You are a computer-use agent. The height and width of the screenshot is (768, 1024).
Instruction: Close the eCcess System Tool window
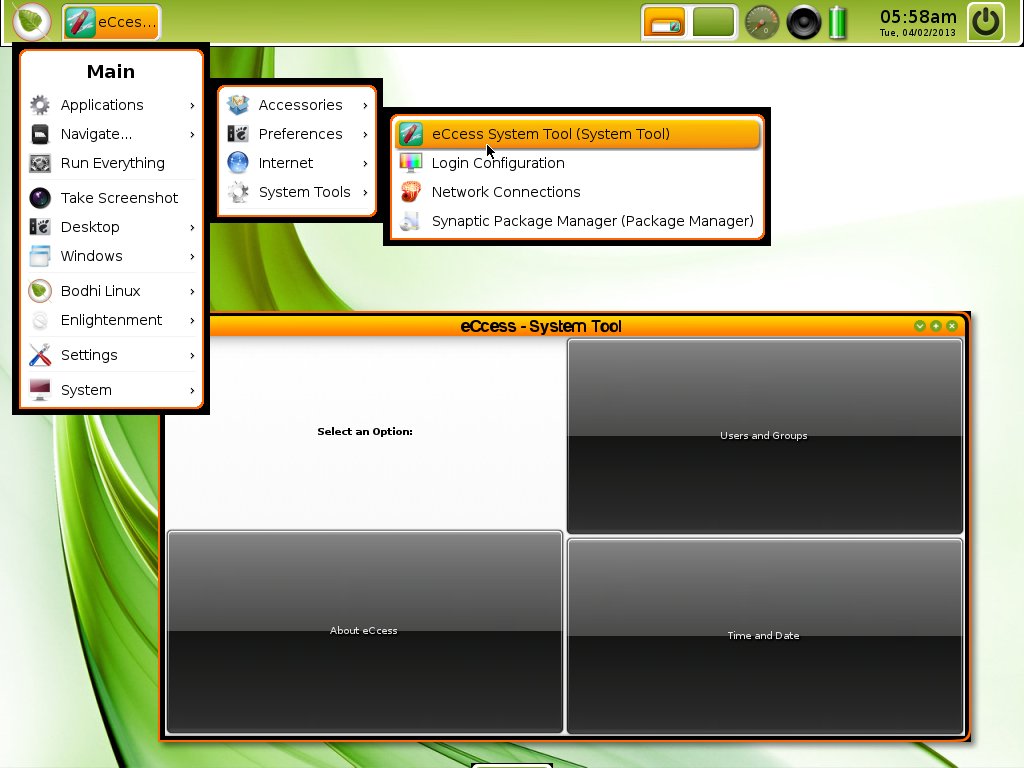click(x=952, y=326)
